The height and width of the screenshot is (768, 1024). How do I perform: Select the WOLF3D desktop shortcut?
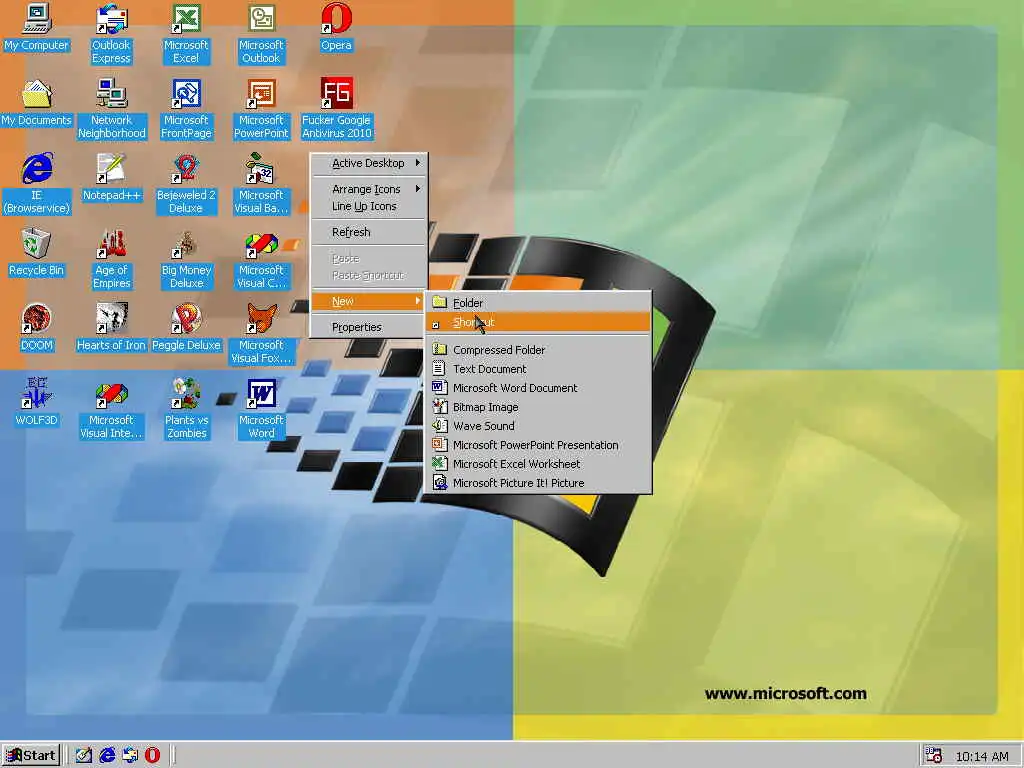(x=37, y=403)
